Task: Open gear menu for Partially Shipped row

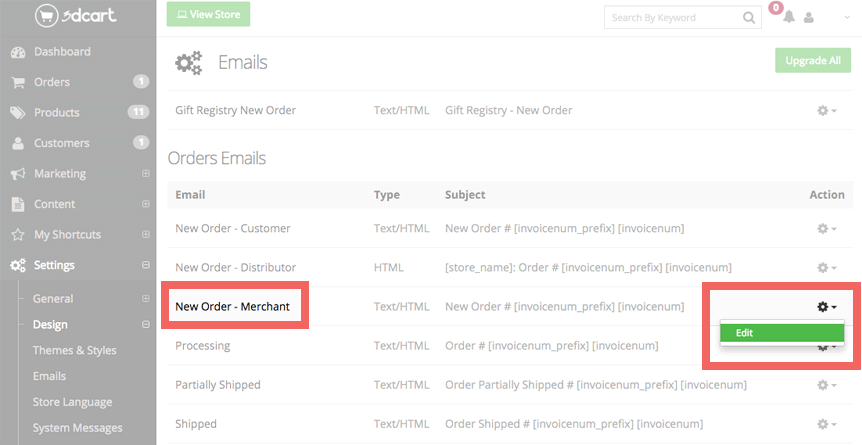Action: (826, 385)
